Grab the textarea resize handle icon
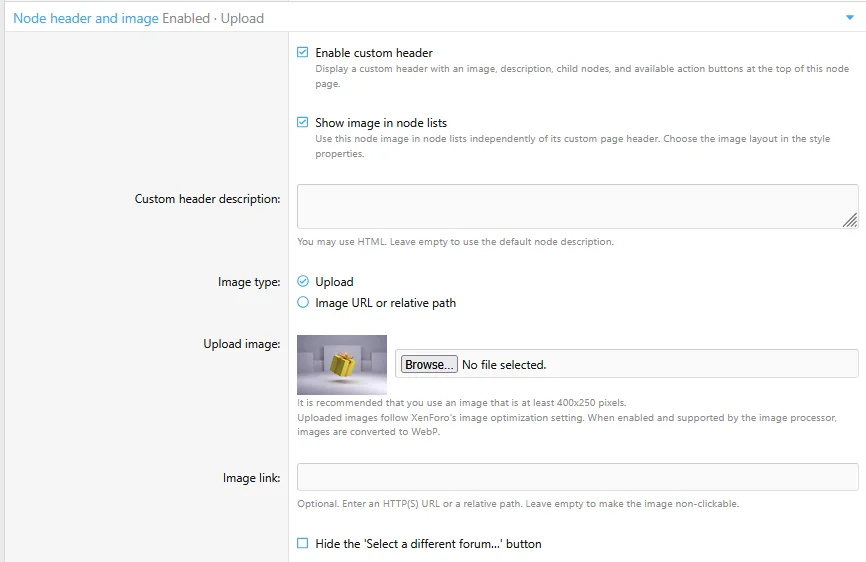 (850, 220)
